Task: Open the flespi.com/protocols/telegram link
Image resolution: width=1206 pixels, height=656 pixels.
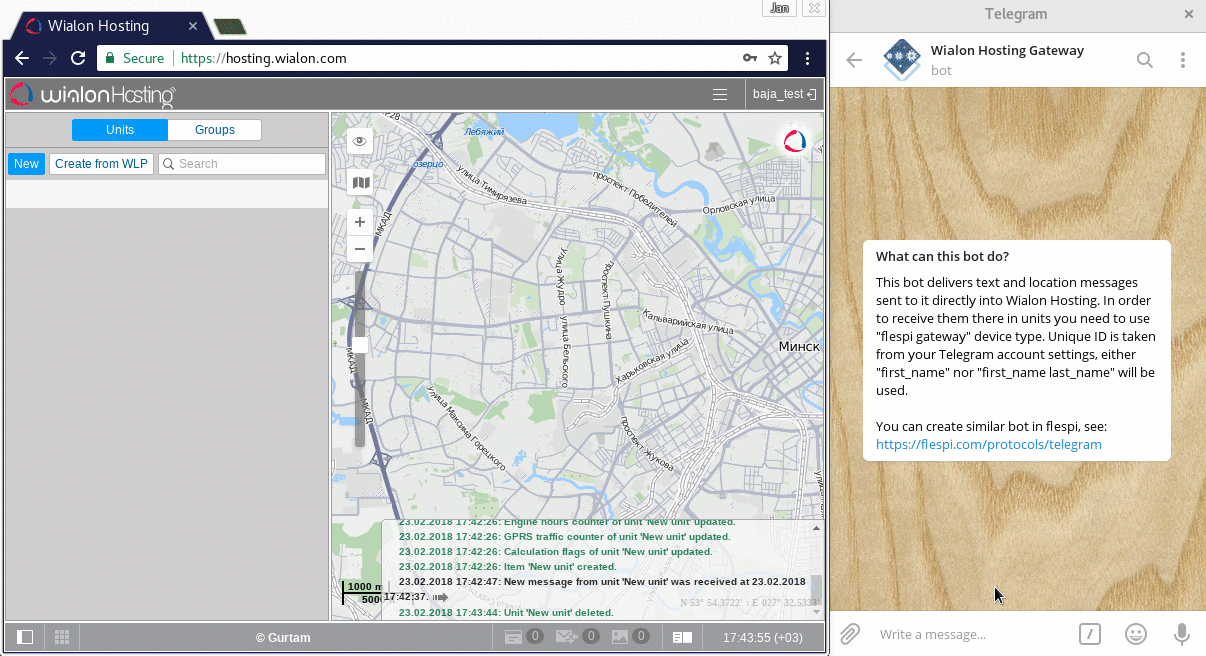Action: coord(989,444)
